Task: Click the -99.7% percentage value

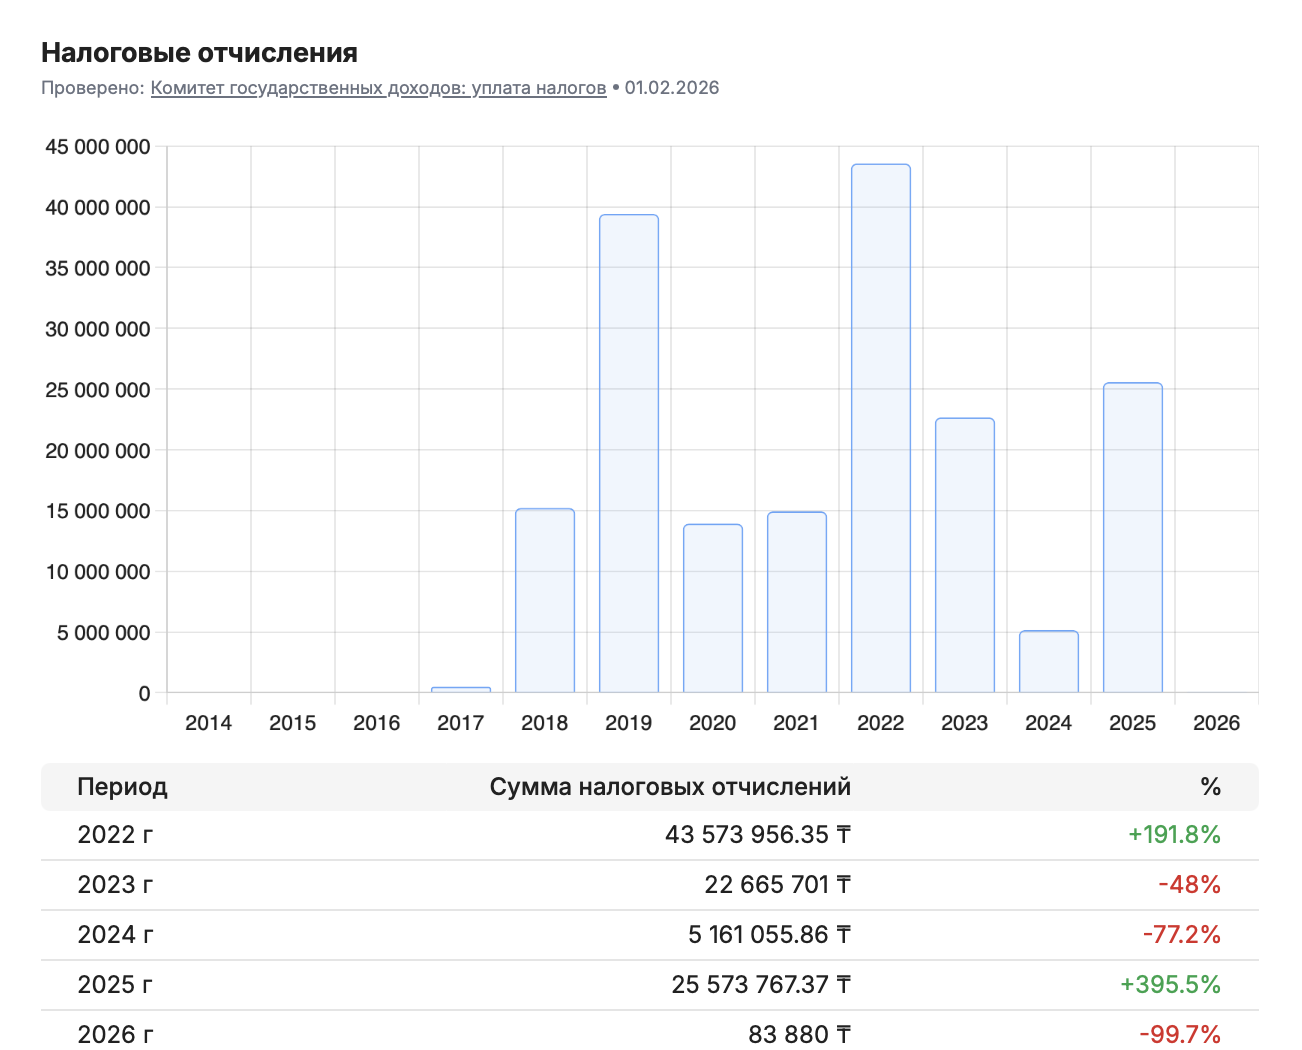Action: coord(1179,1034)
